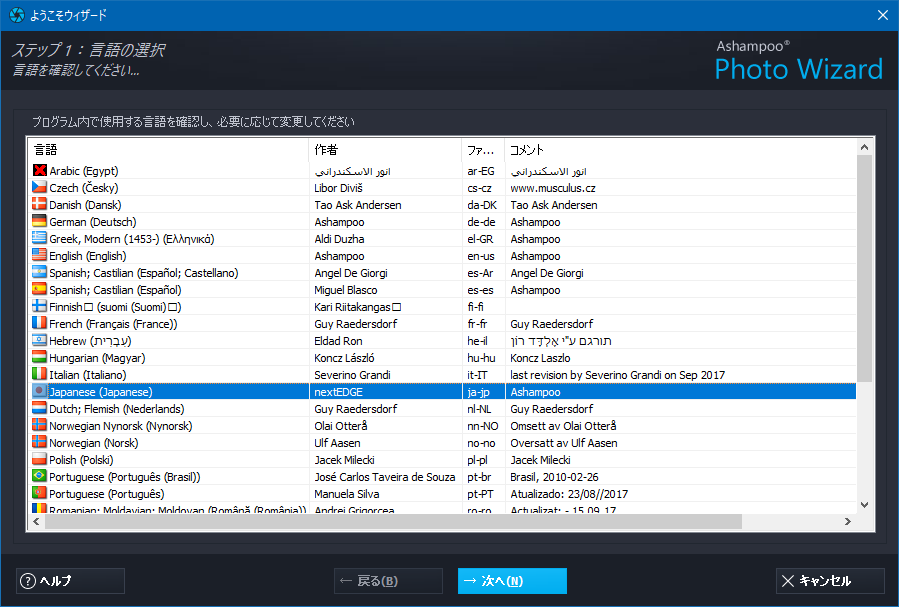Click the Japanese flag icon
The width and height of the screenshot is (899, 607).
40,391
